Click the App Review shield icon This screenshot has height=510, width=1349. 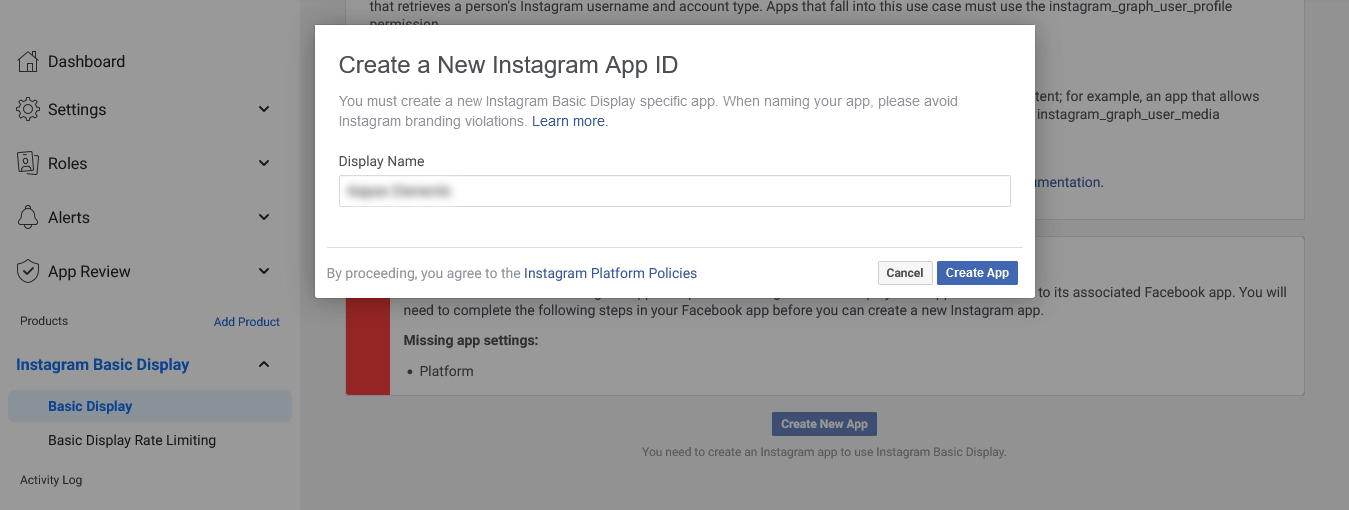pos(28,271)
